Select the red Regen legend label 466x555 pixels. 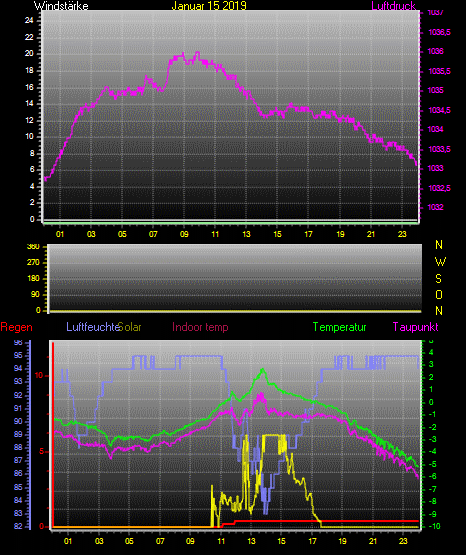[x=16, y=327]
